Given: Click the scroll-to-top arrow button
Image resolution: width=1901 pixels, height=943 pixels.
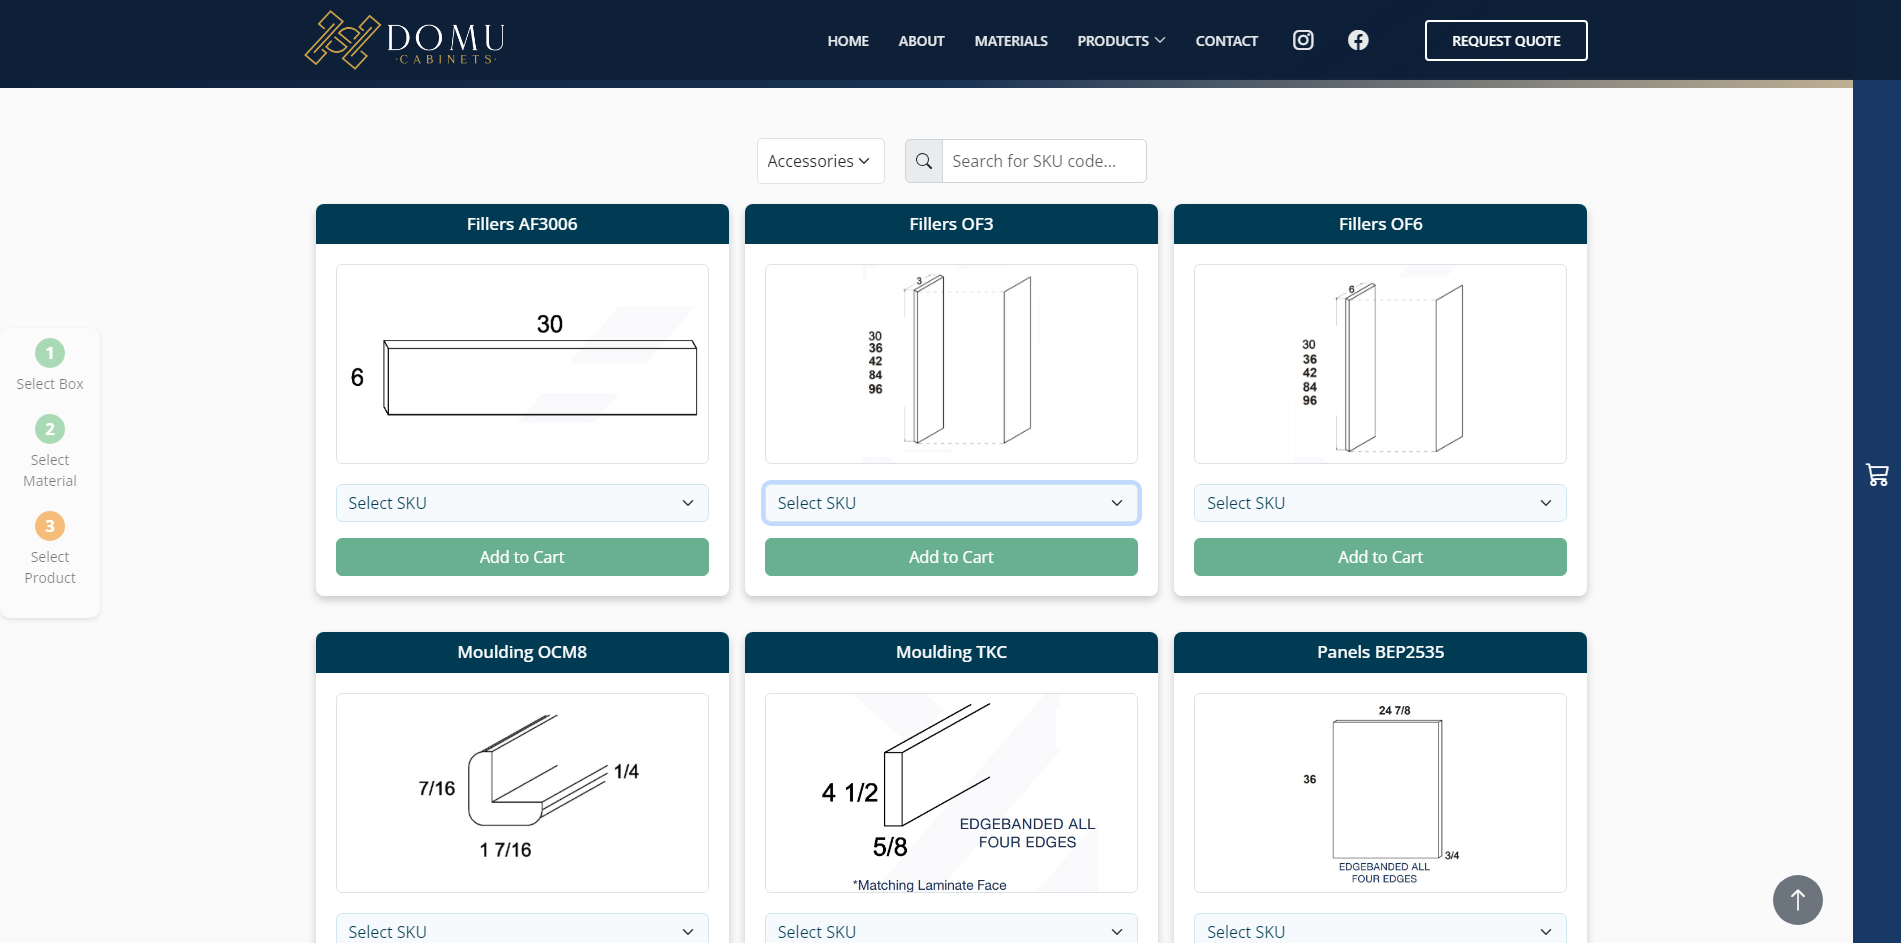Looking at the screenshot, I should (x=1797, y=900).
